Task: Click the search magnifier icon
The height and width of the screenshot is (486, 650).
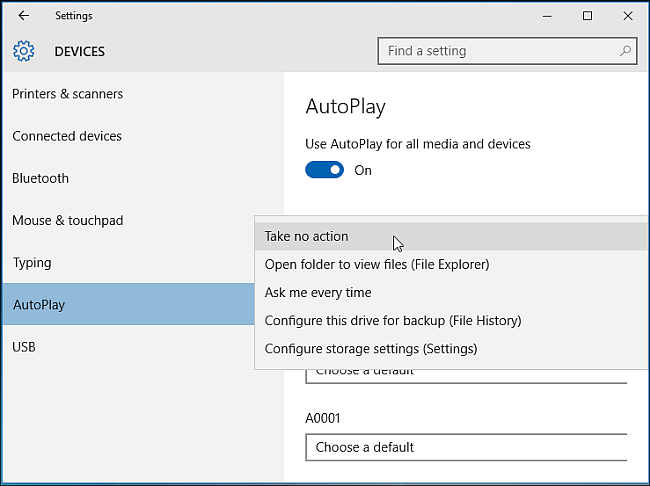Action: click(626, 51)
